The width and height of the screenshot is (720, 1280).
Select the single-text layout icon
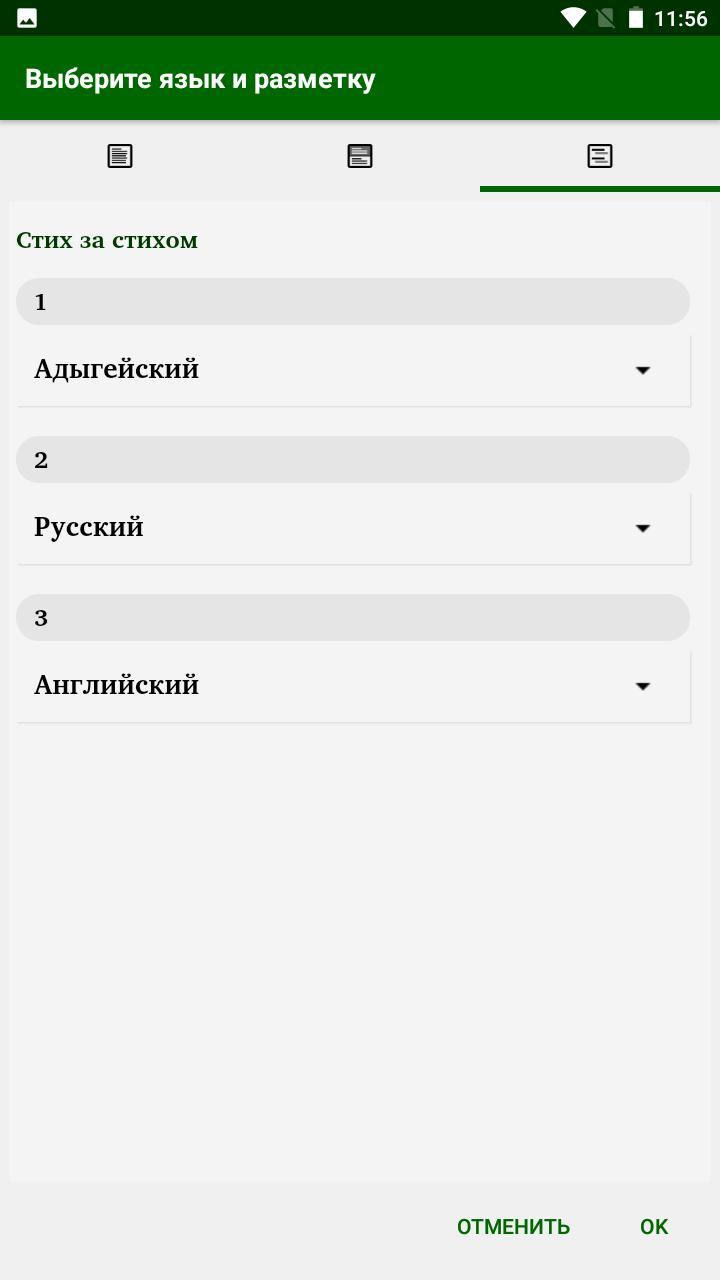120,156
